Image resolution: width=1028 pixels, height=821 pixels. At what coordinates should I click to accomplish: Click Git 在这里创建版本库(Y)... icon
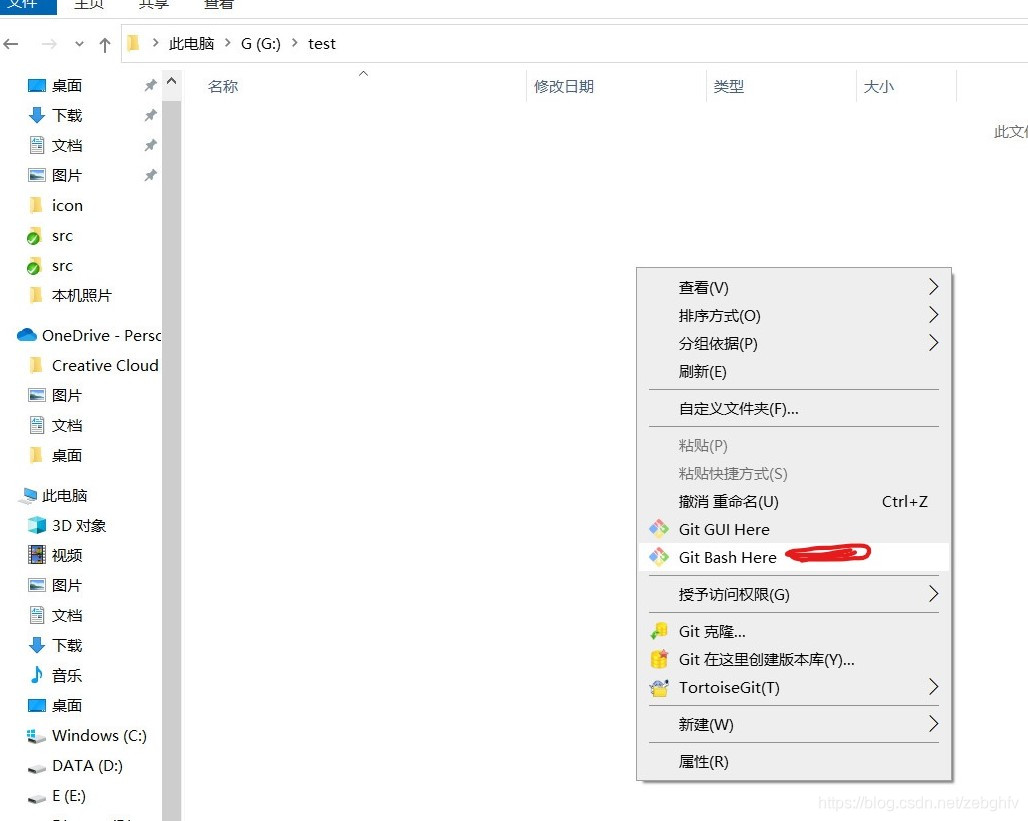point(659,659)
